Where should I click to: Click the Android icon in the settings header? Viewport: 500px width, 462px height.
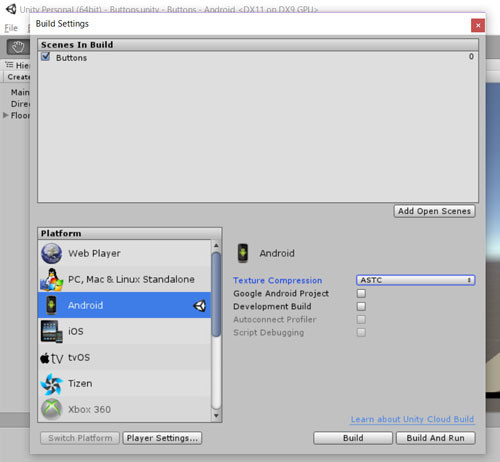tap(243, 253)
